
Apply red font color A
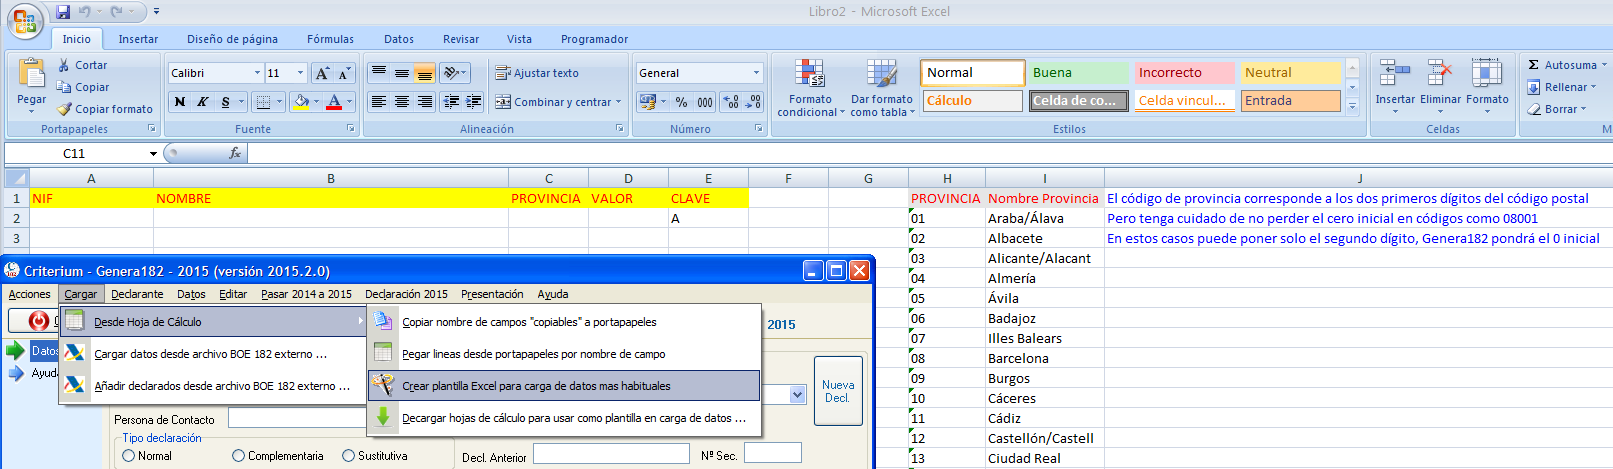[x=334, y=102]
